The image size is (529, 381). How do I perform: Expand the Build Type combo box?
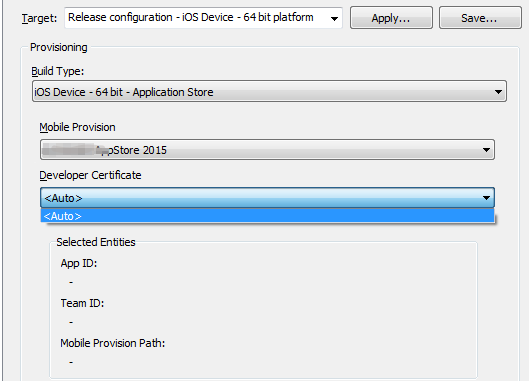[x=269, y=91]
